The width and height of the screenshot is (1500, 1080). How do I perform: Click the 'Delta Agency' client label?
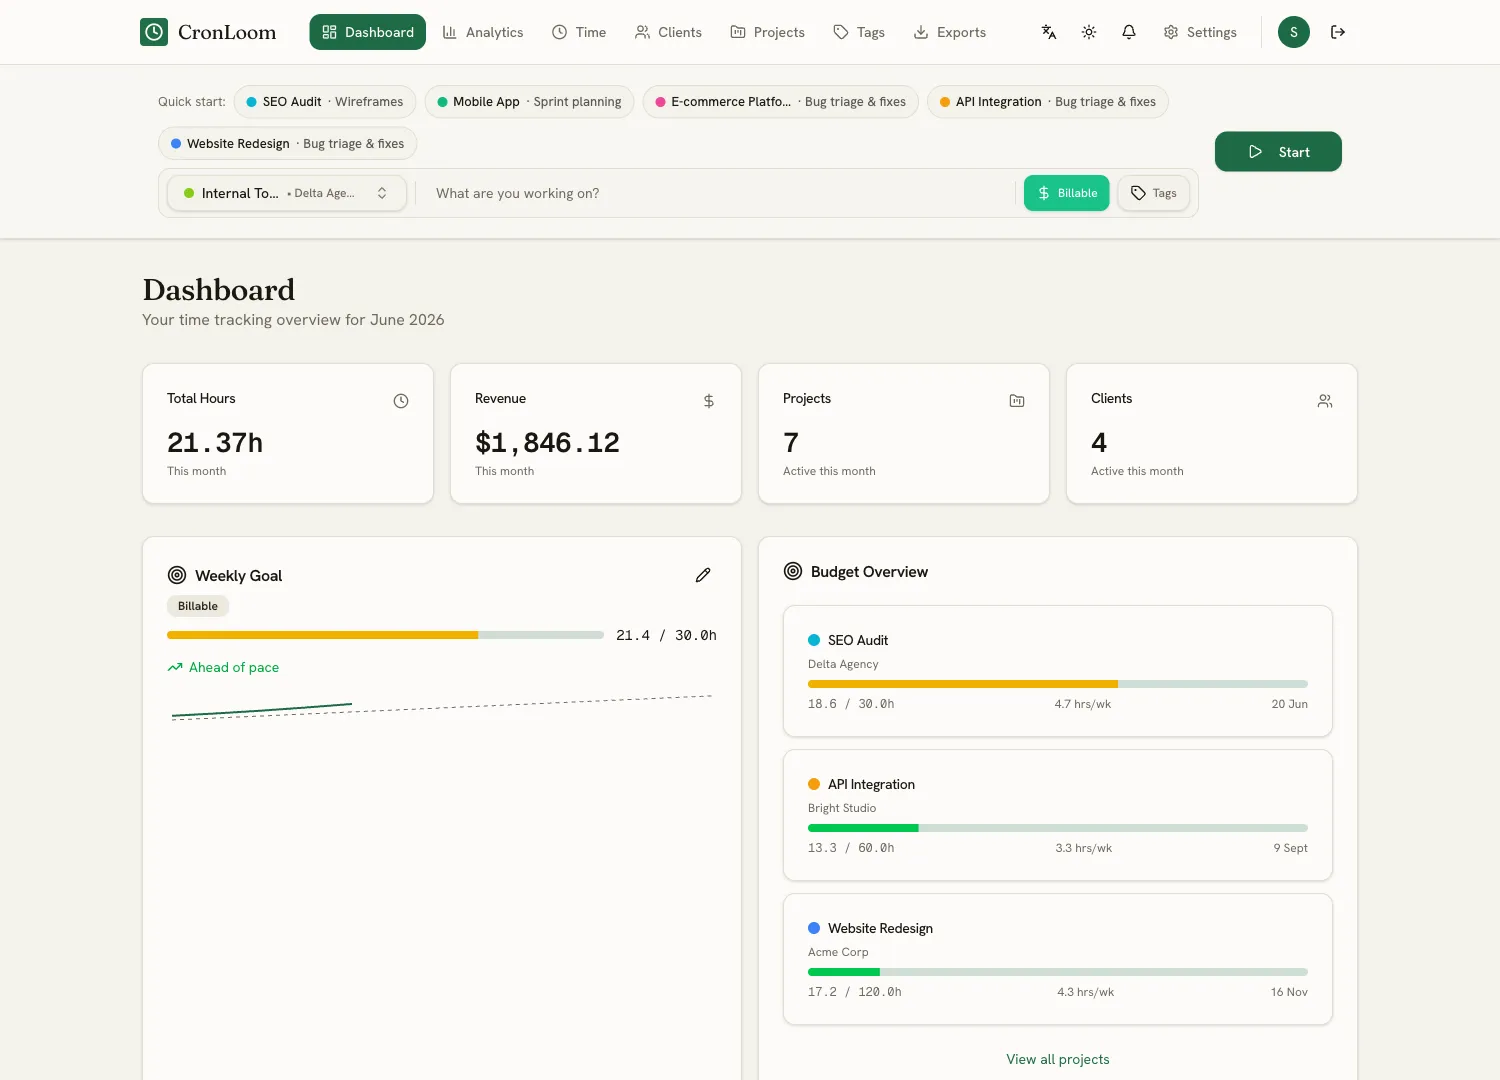click(x=843, y=664)
